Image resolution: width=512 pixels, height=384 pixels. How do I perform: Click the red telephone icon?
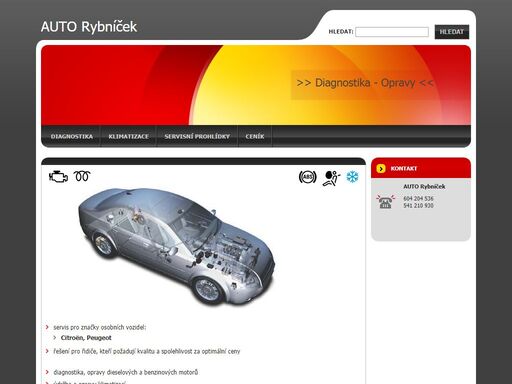[x=385, y=202]
